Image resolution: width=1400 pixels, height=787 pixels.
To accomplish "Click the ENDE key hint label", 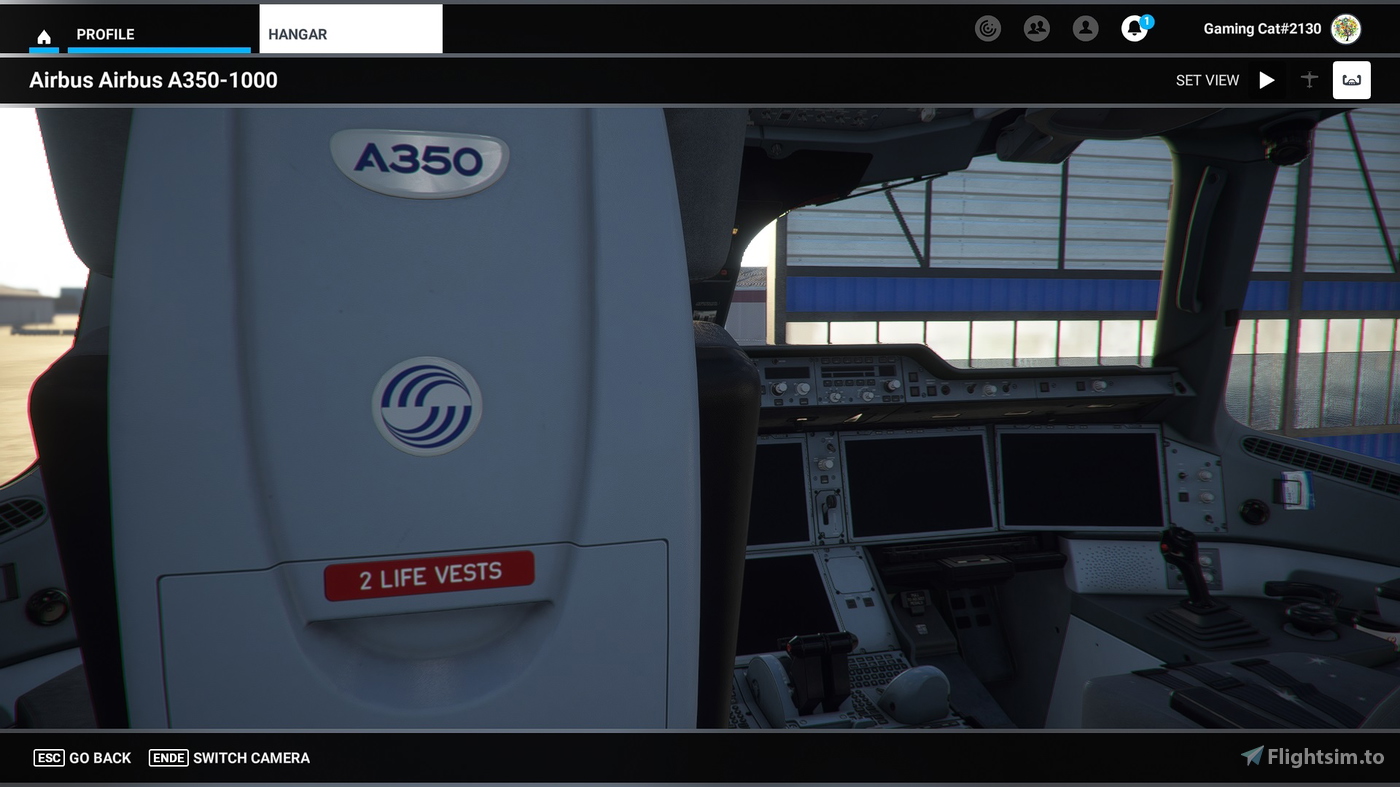I will [x=168, y=758].
